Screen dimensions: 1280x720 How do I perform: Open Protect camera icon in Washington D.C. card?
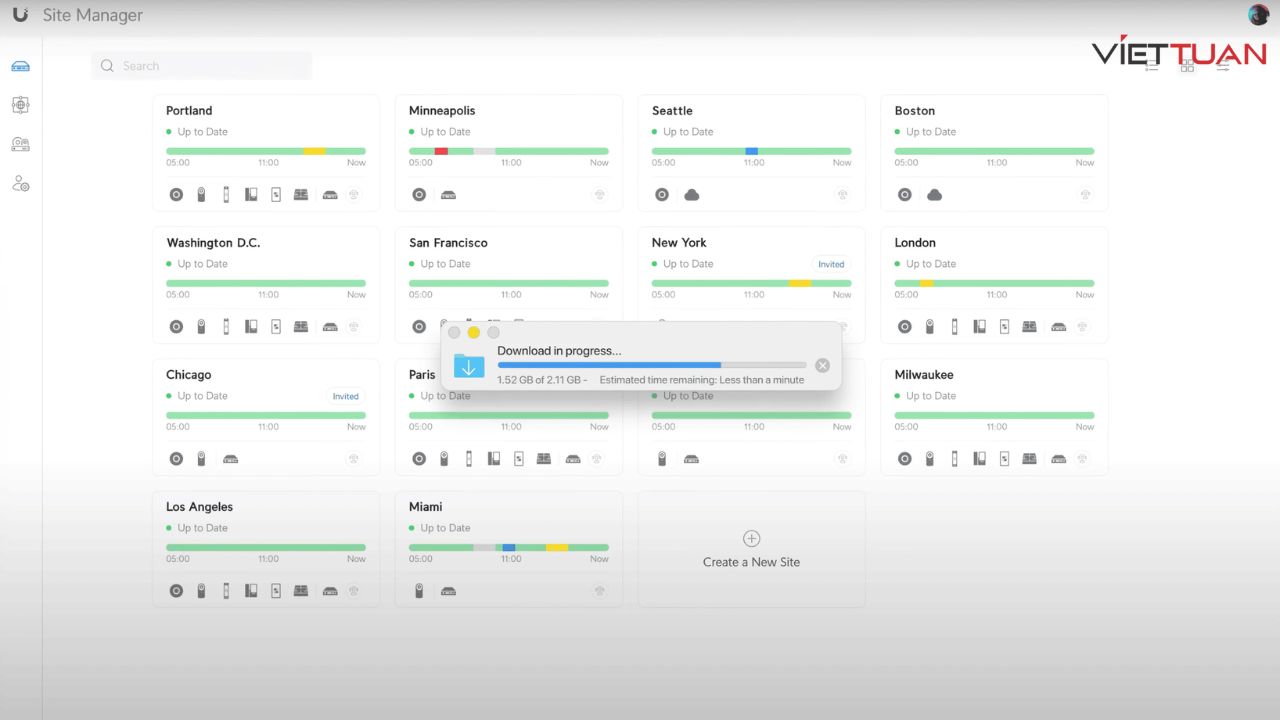click(201, 327)
